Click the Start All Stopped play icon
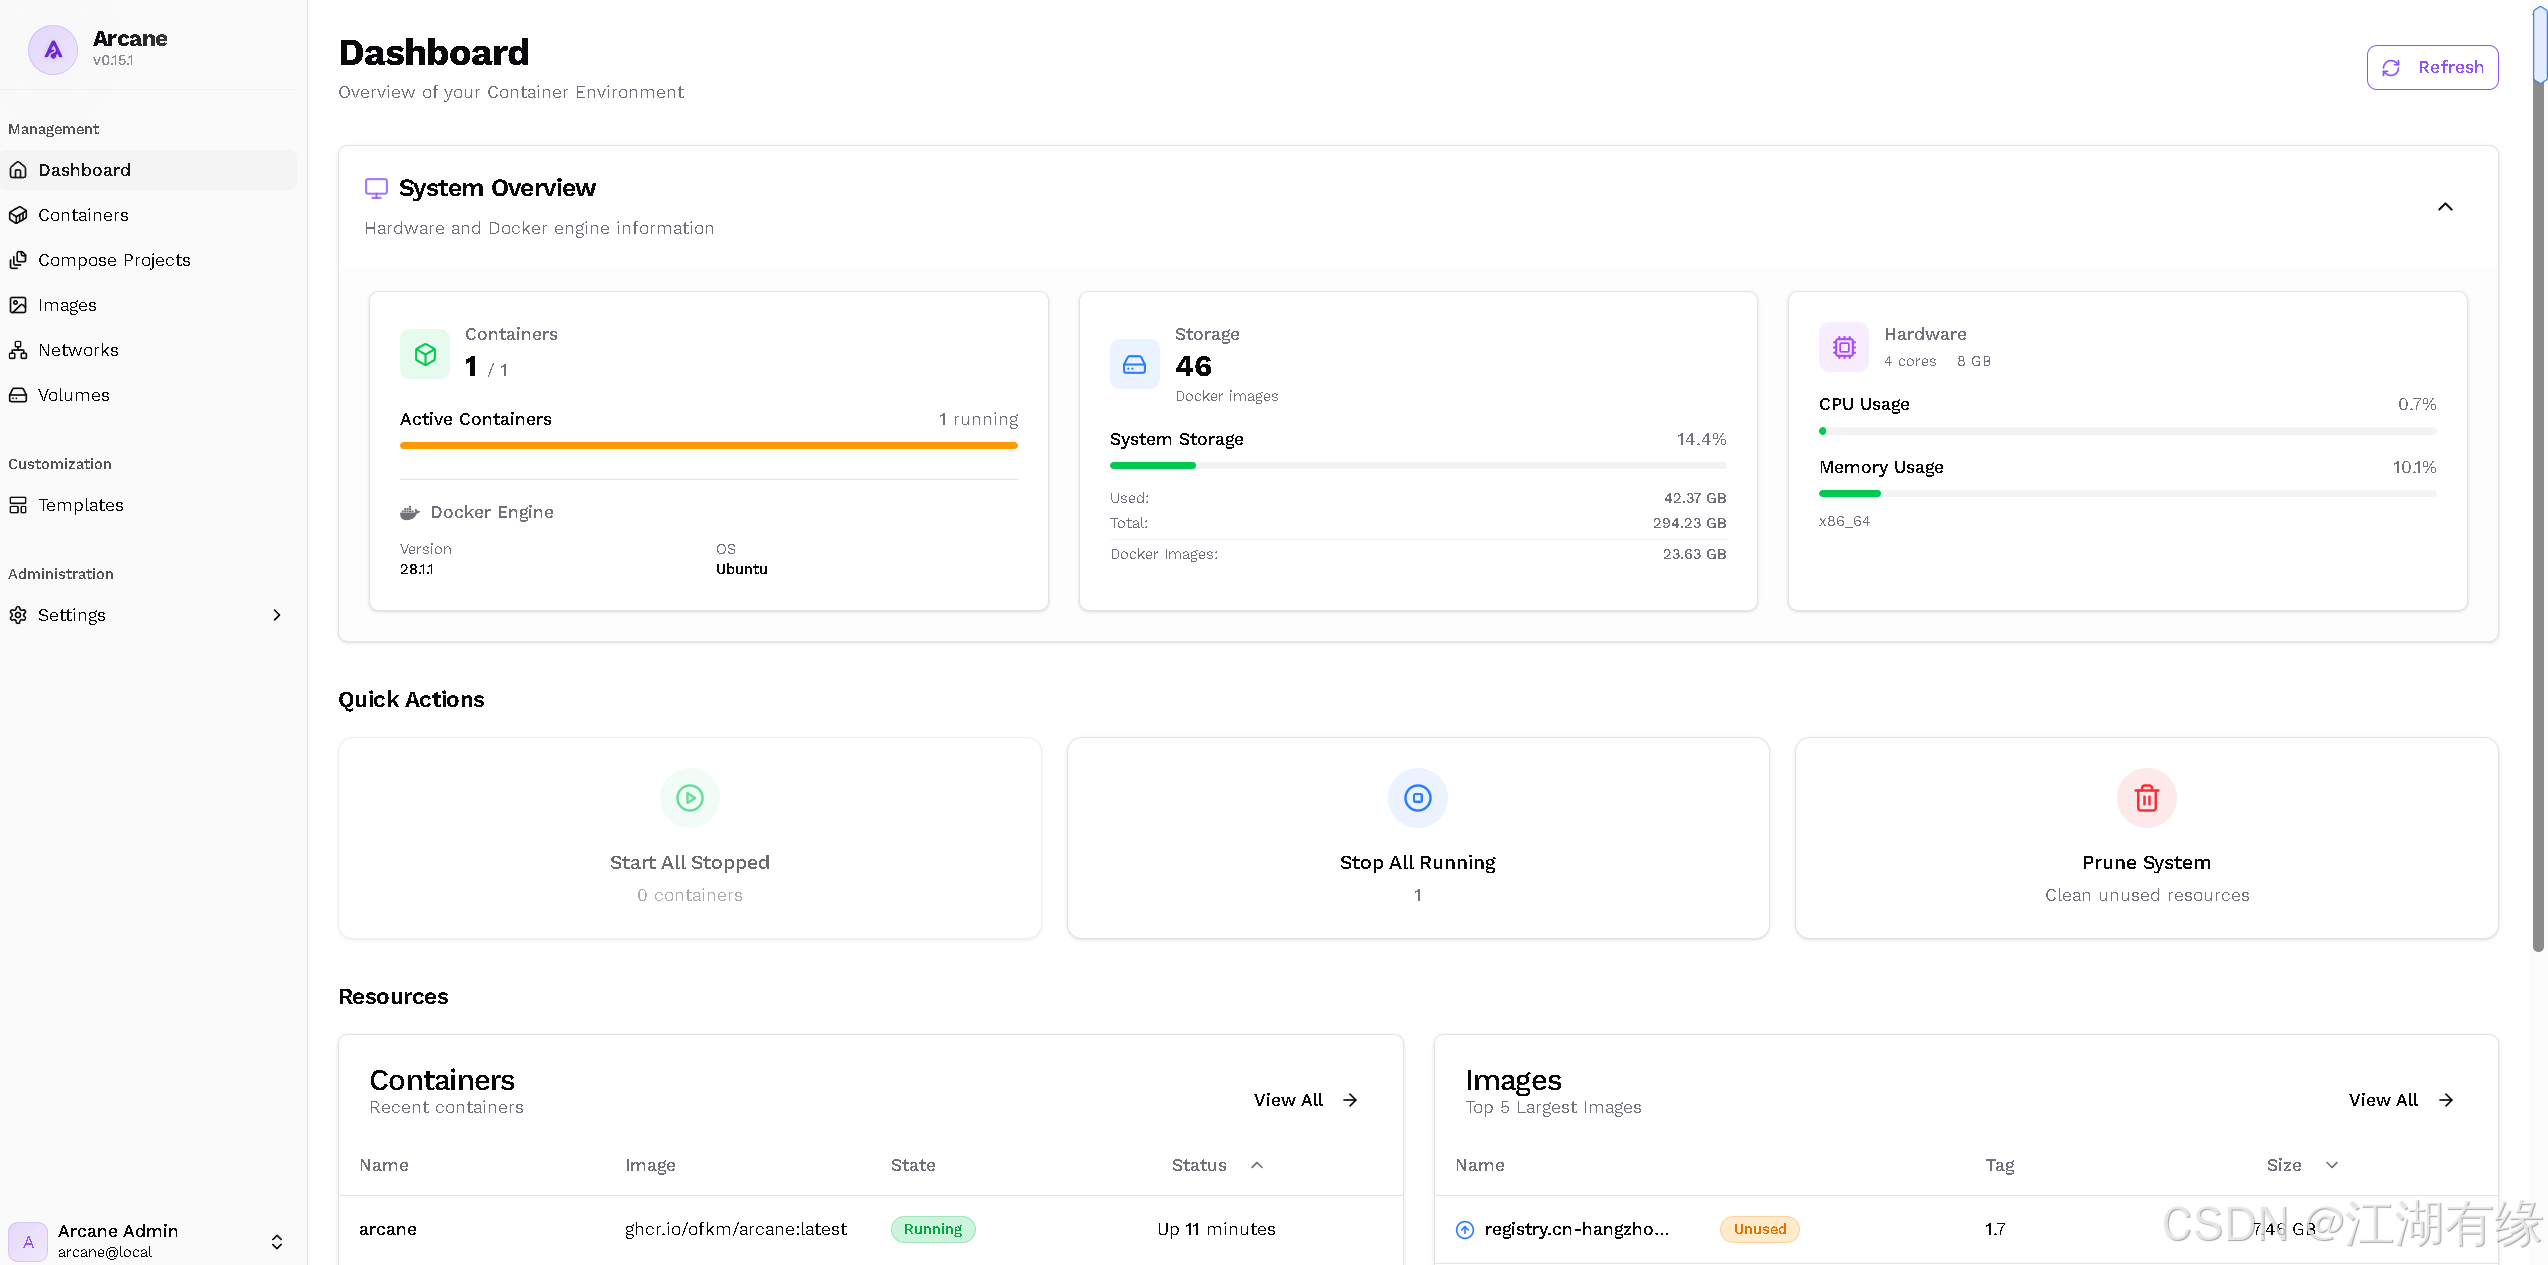Screen dimensions: 2548x1265 (689, 798)
